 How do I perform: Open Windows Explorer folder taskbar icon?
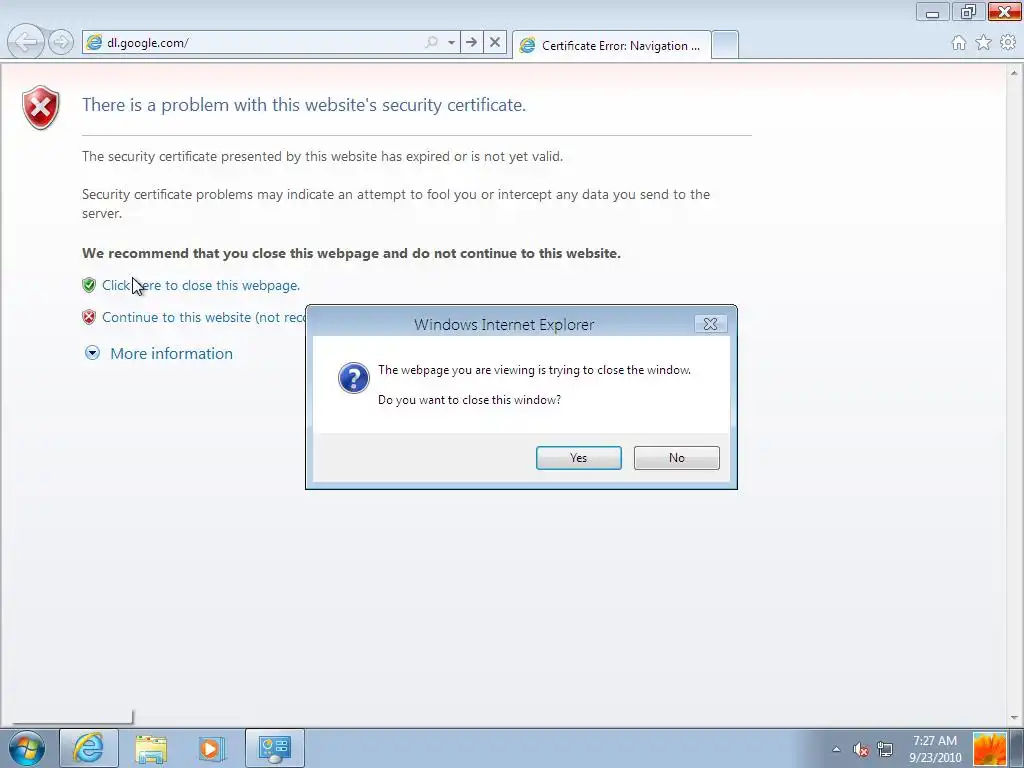[151, 748]
